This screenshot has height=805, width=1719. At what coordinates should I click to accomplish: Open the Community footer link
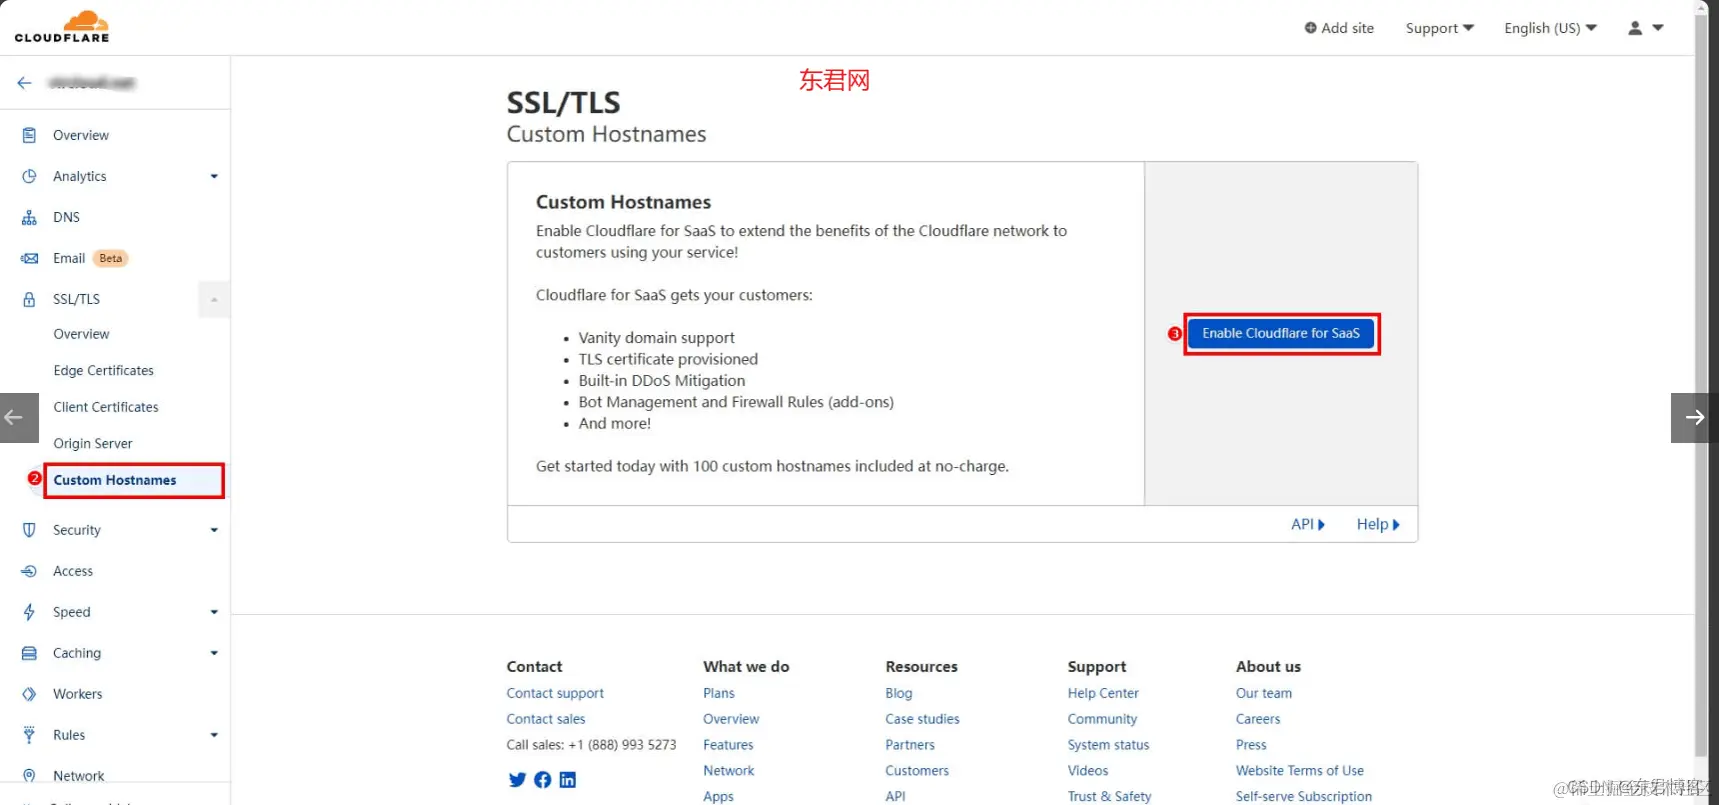point(1102,719)
